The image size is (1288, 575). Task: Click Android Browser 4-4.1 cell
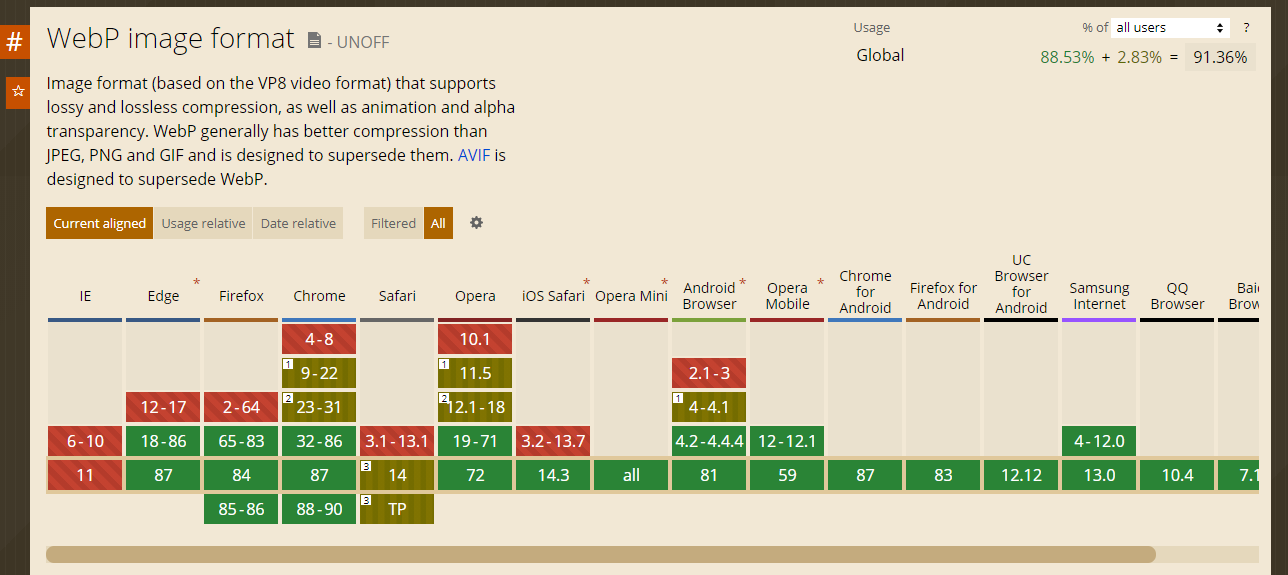point(709,407)
